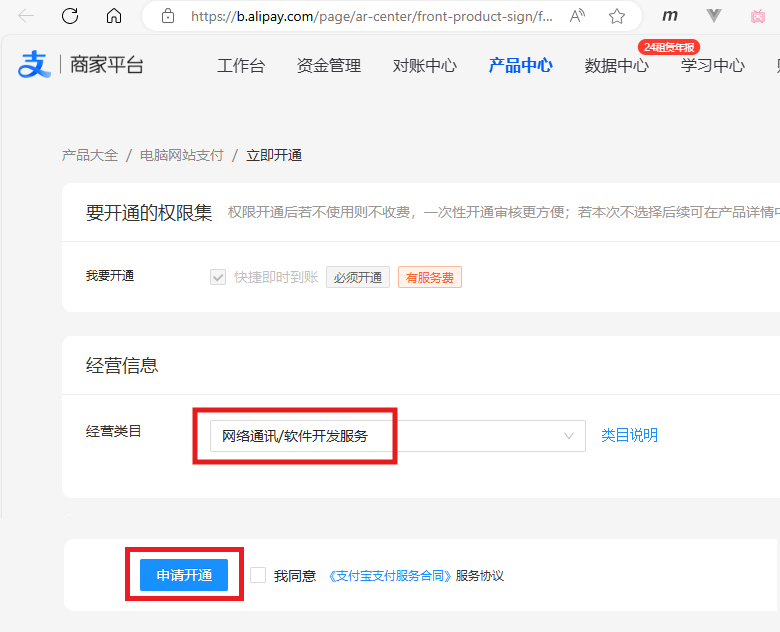This screenshot has height=632, width=780.
Task: Open the 经营类目 dropdown selector
Action: [x=397, y=436]
